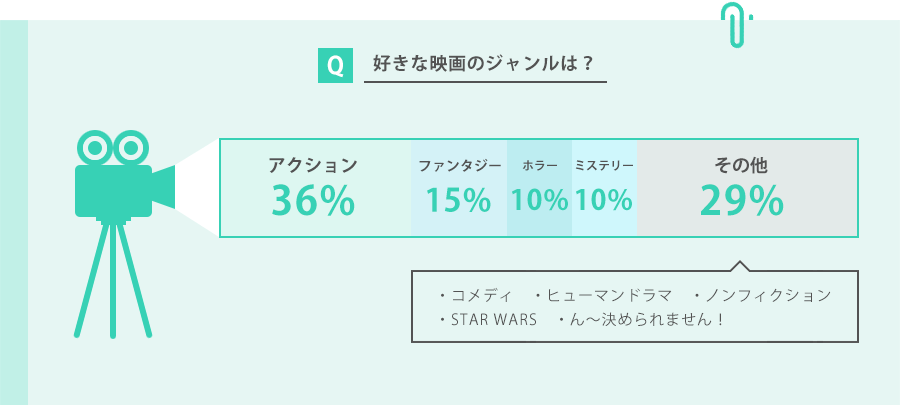
Task: Click the question title 好きな映画のジャンルは？
Action: [483, 63]
